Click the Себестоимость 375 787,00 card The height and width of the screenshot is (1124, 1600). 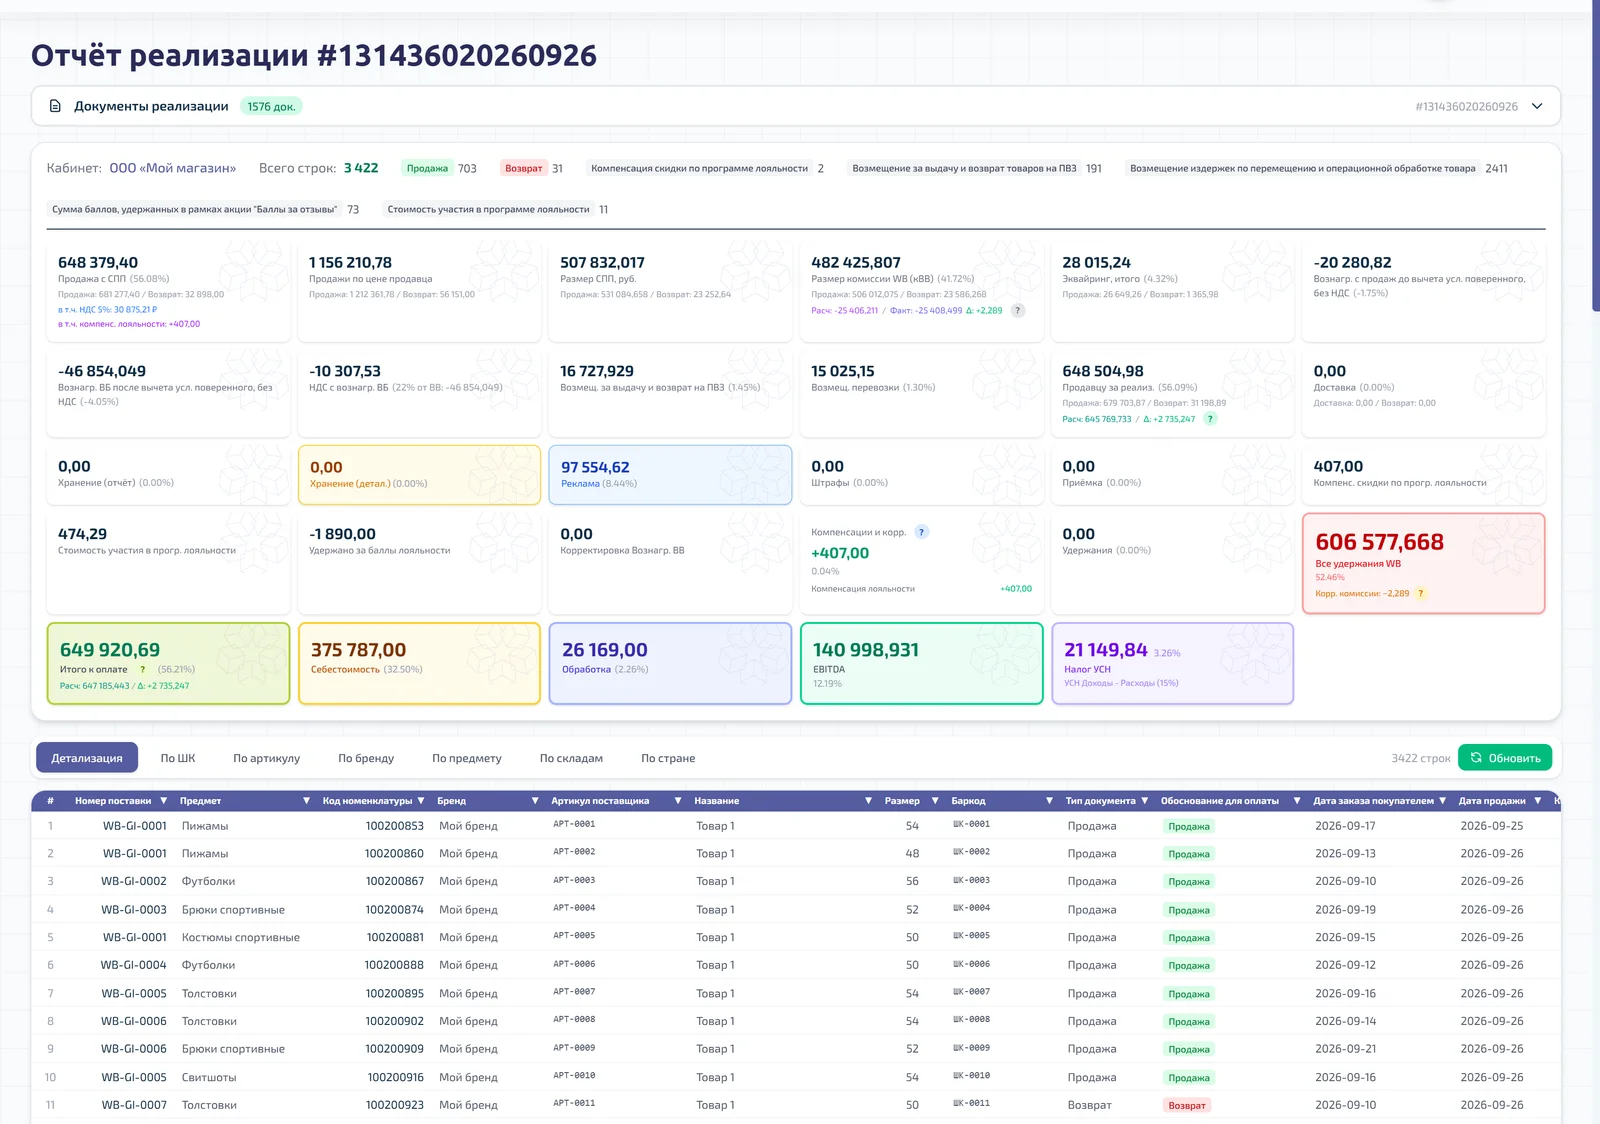419,663
